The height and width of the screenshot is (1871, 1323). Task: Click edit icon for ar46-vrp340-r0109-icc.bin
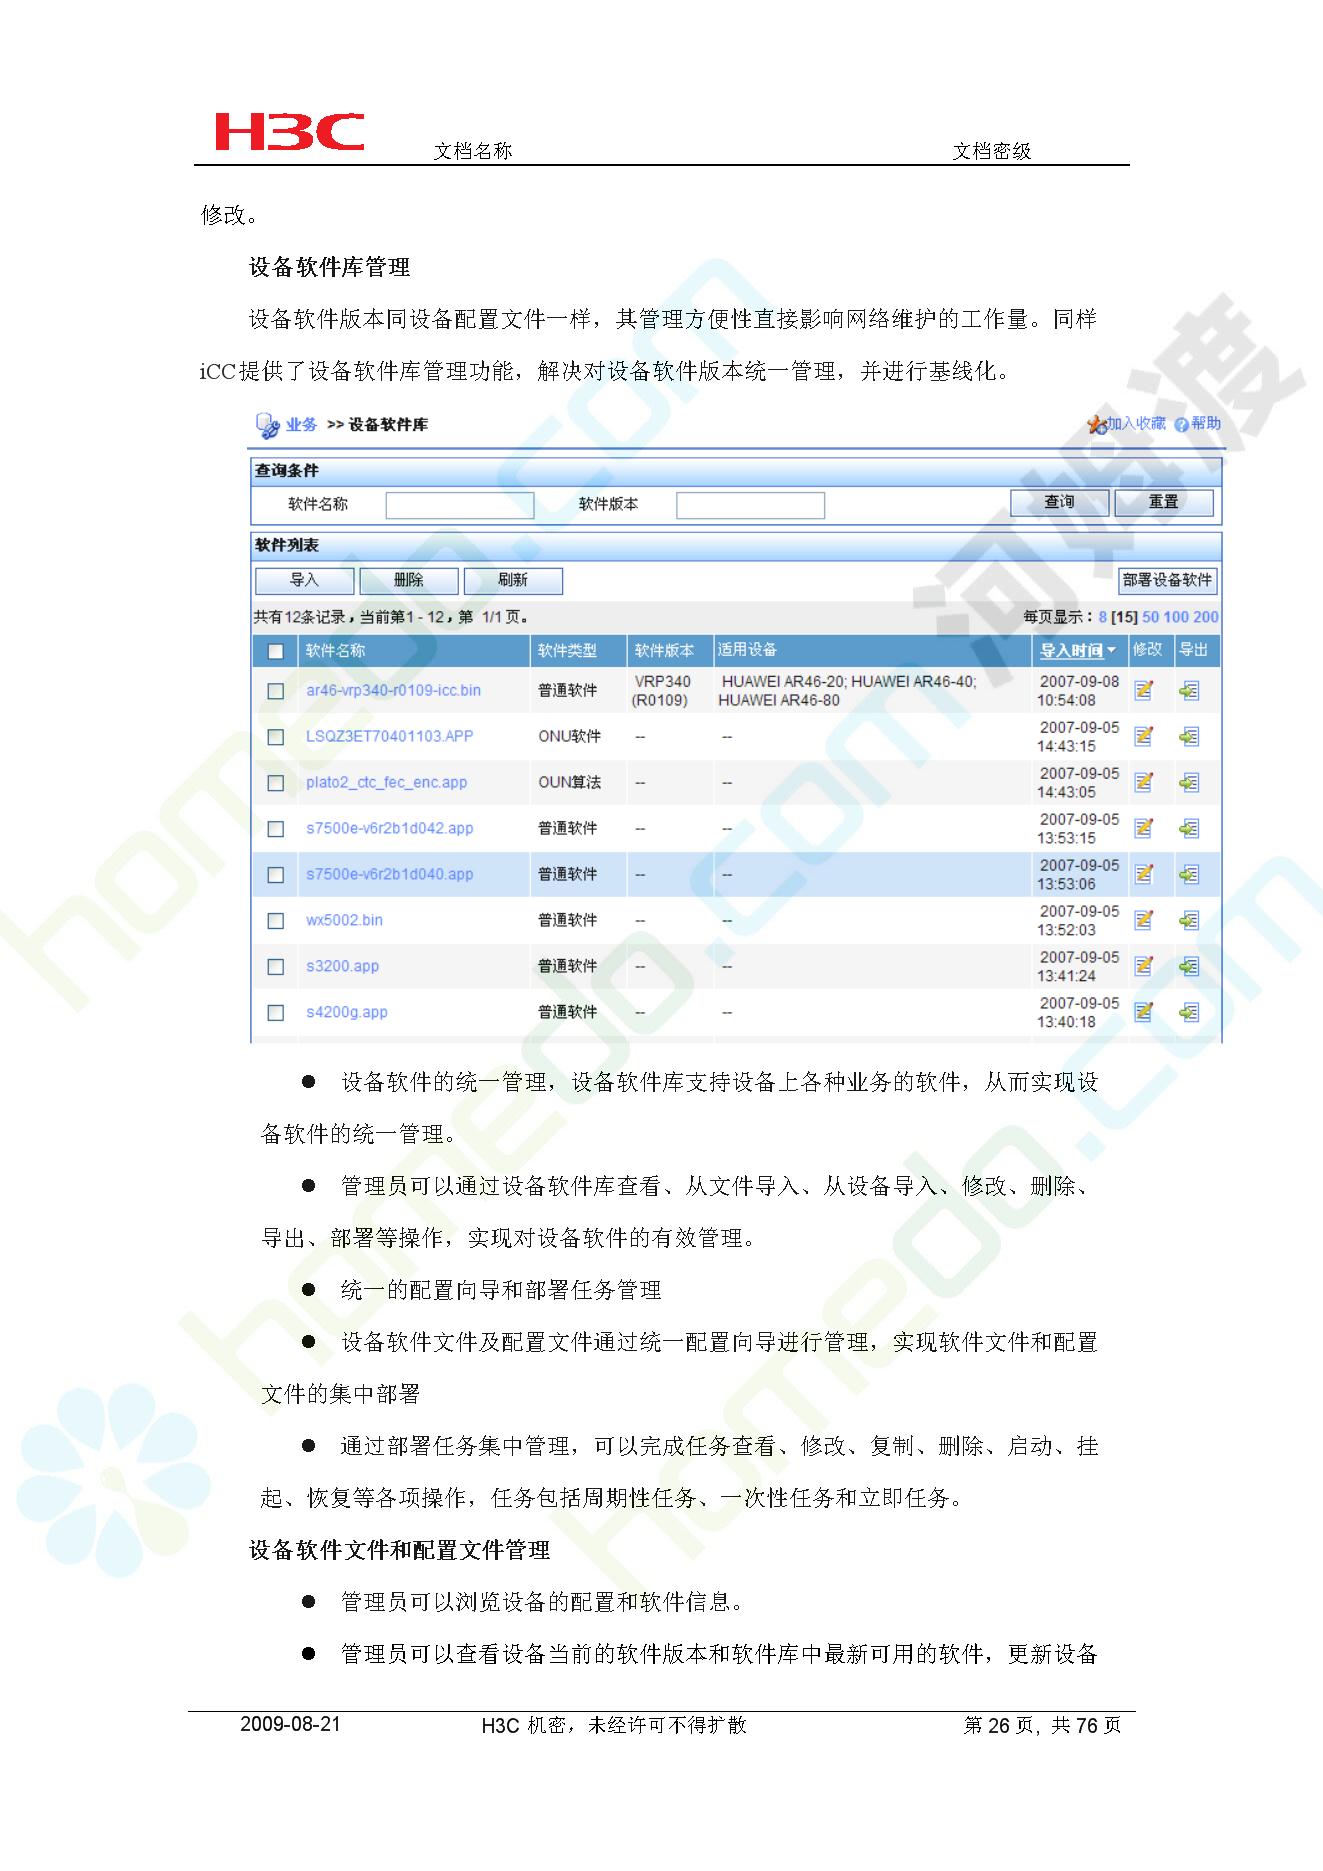1144,690
